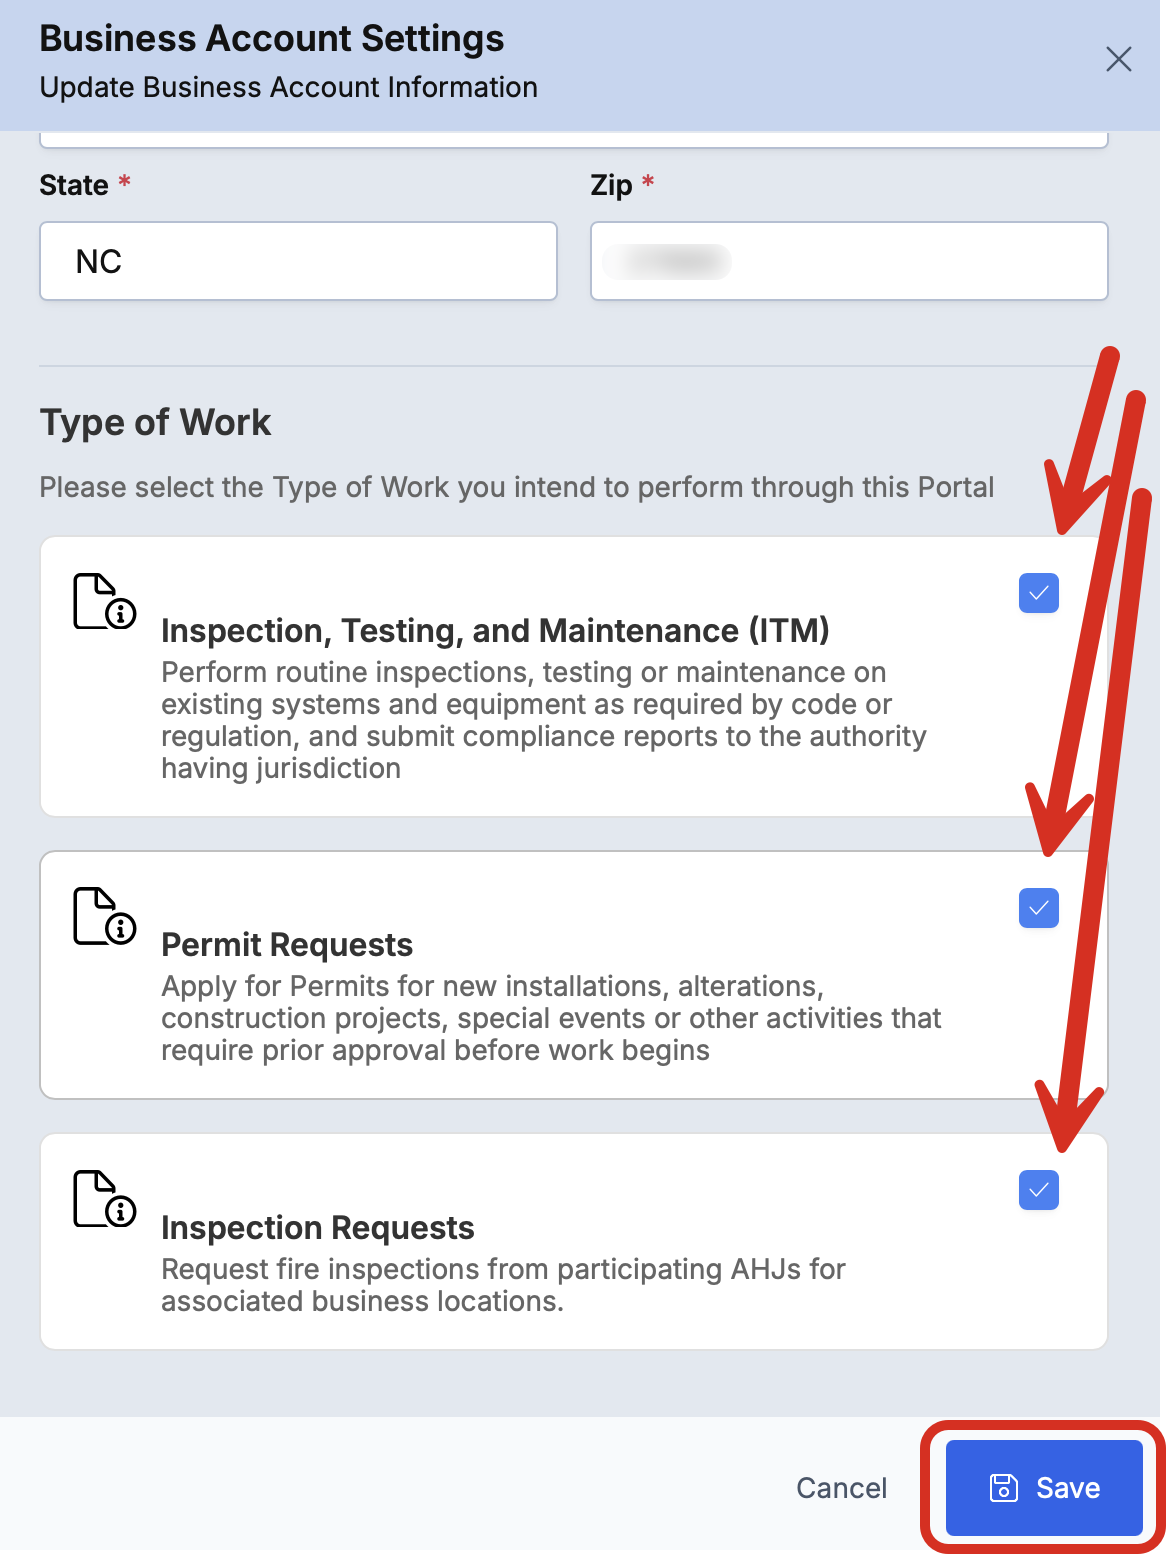Click the Type of Work section heading
1176x1558 pixels.
[155, 423]
